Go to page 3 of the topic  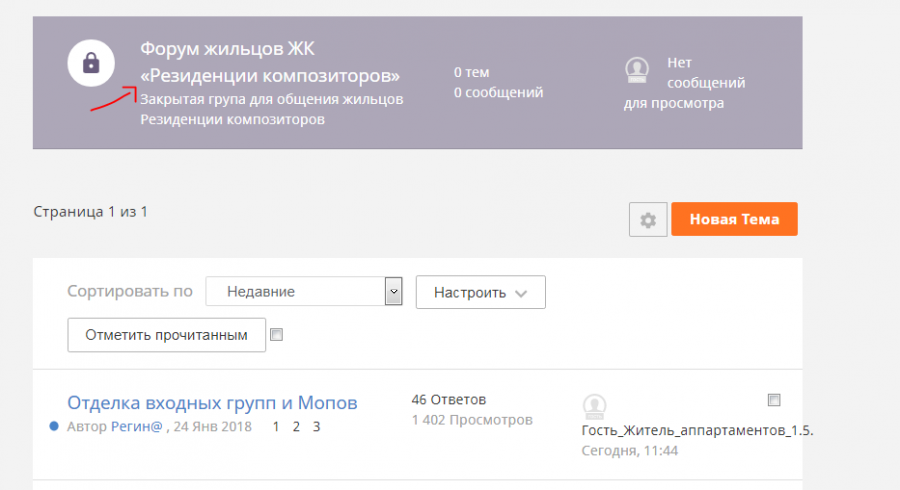point(316,427)
